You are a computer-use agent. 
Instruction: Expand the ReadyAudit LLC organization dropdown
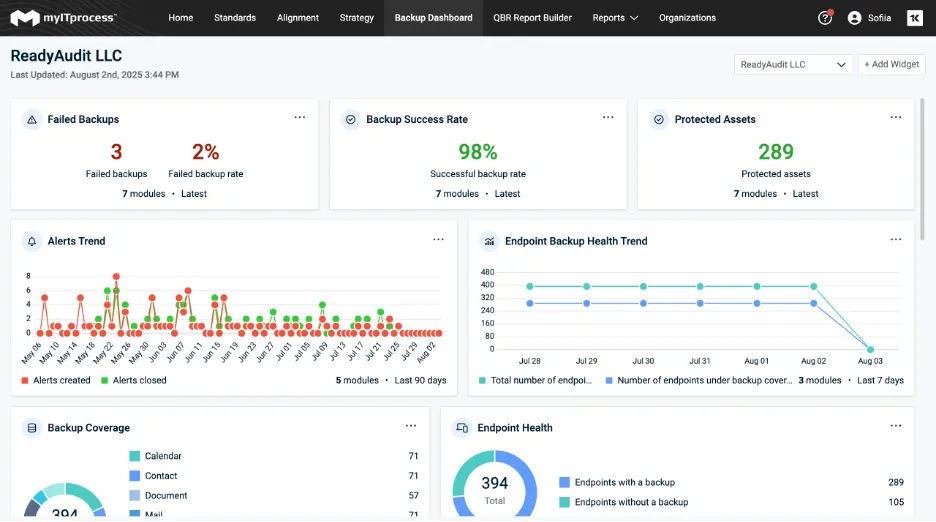[x=795, y=64]
